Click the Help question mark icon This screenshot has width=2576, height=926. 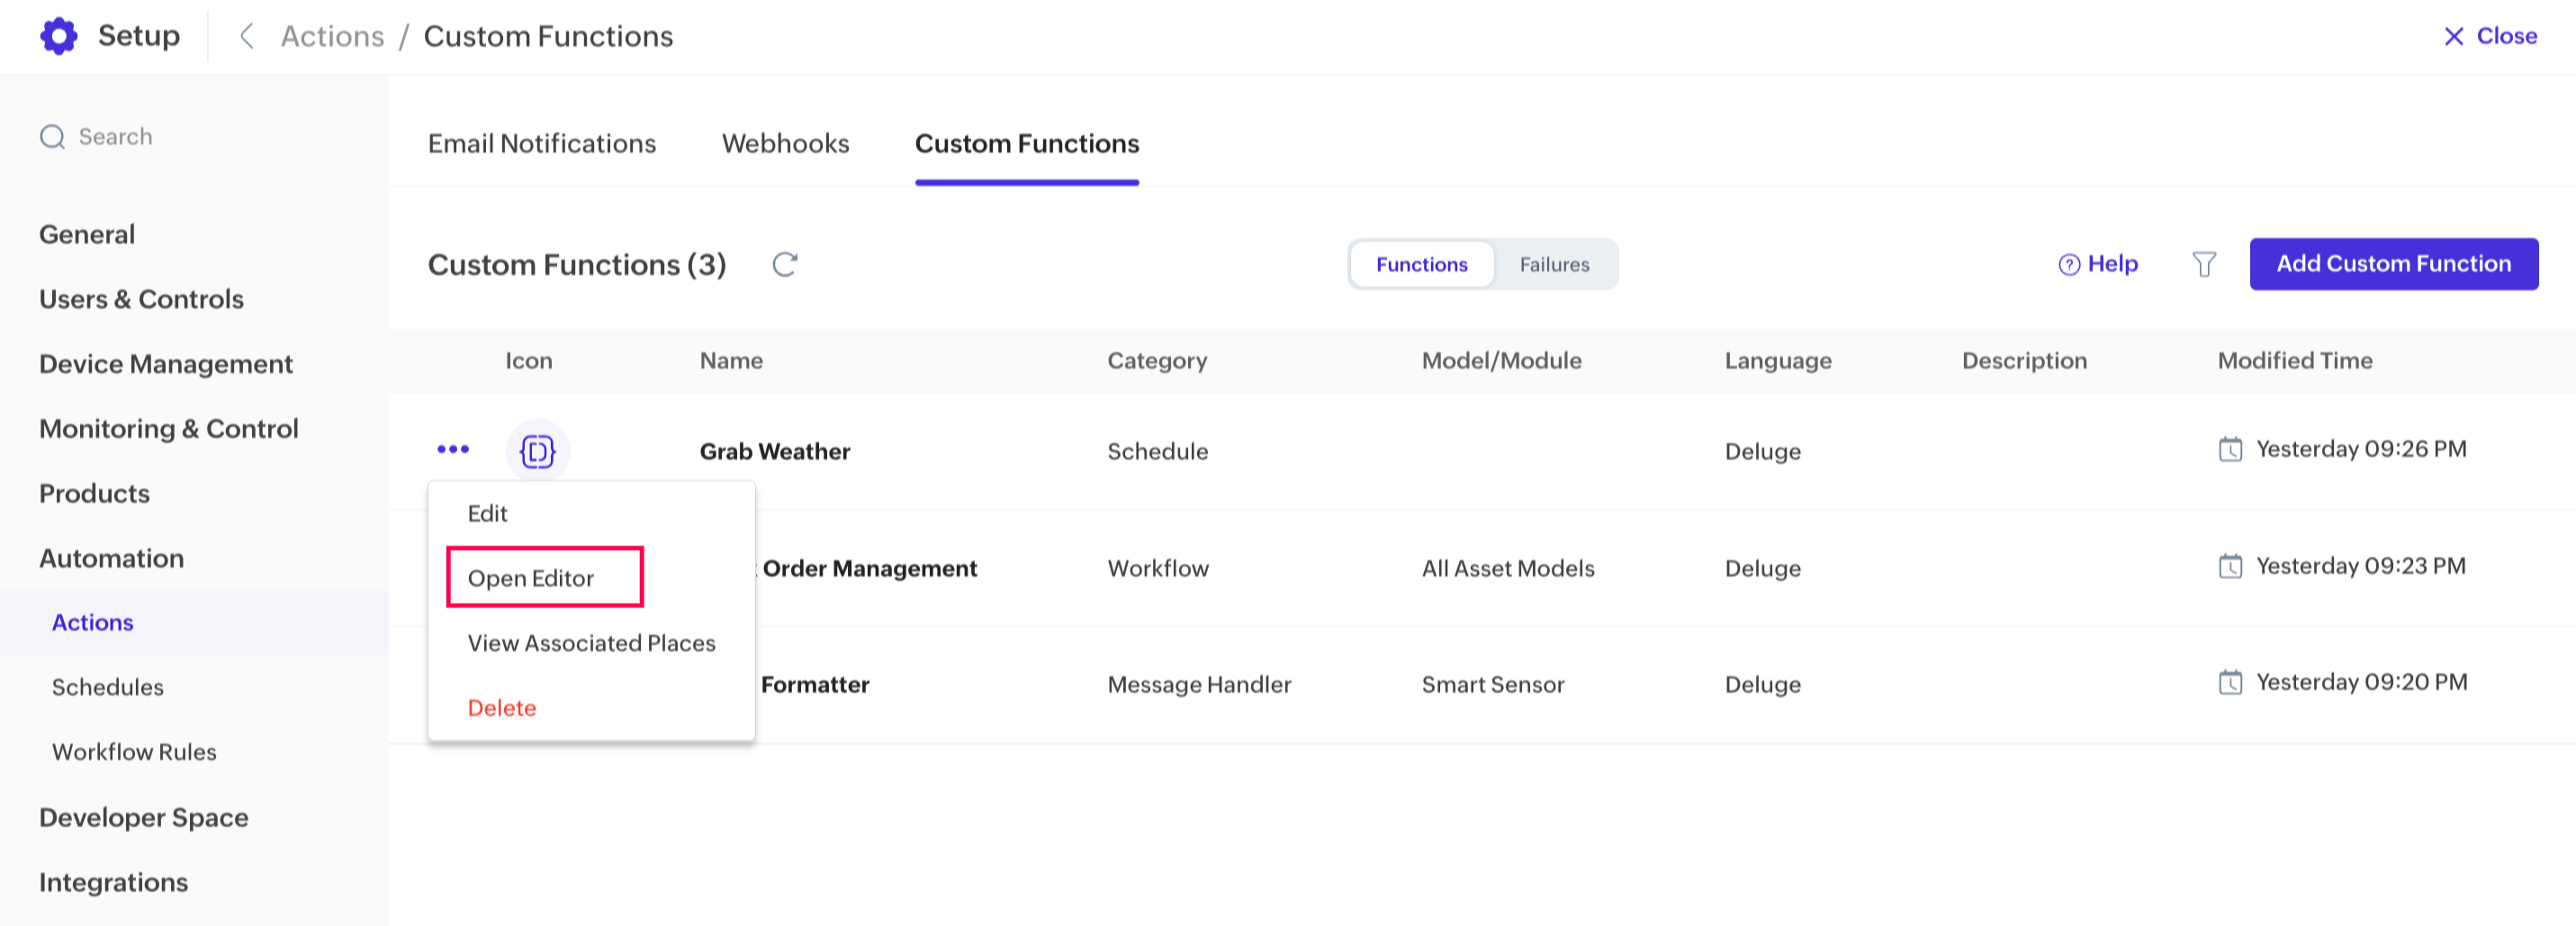click(x=2069, y=264)
